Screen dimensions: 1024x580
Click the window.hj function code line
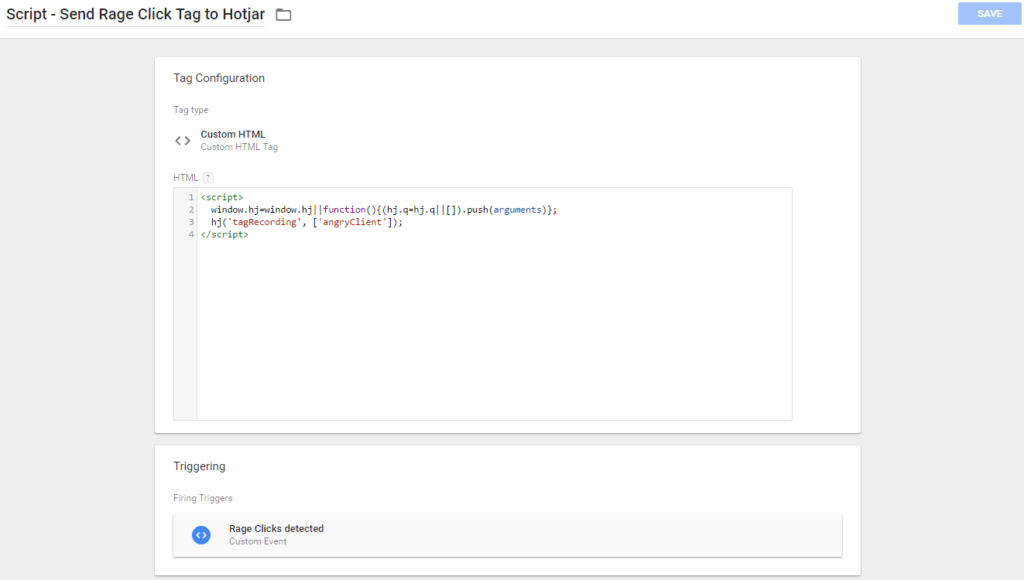(384, 210)
